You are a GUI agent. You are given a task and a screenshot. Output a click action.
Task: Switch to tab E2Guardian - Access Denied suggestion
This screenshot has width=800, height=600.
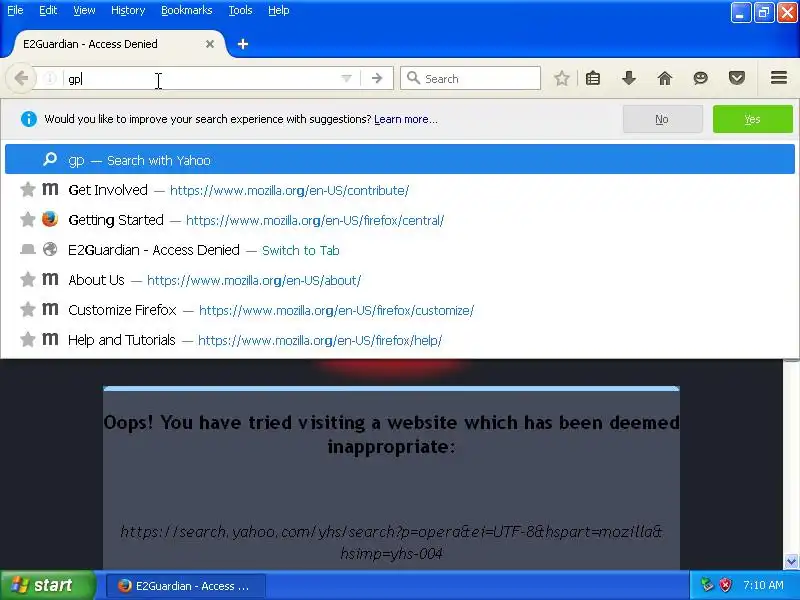400,250
